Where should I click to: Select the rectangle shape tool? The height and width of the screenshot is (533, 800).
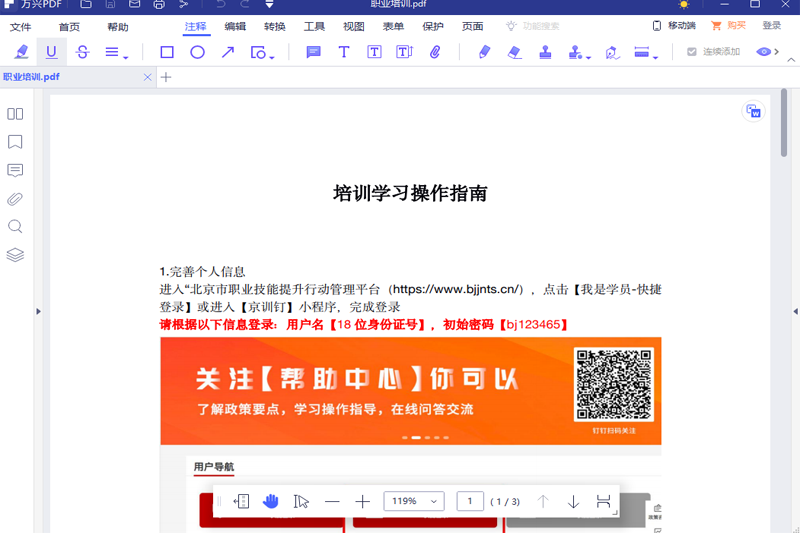point(167,52)
